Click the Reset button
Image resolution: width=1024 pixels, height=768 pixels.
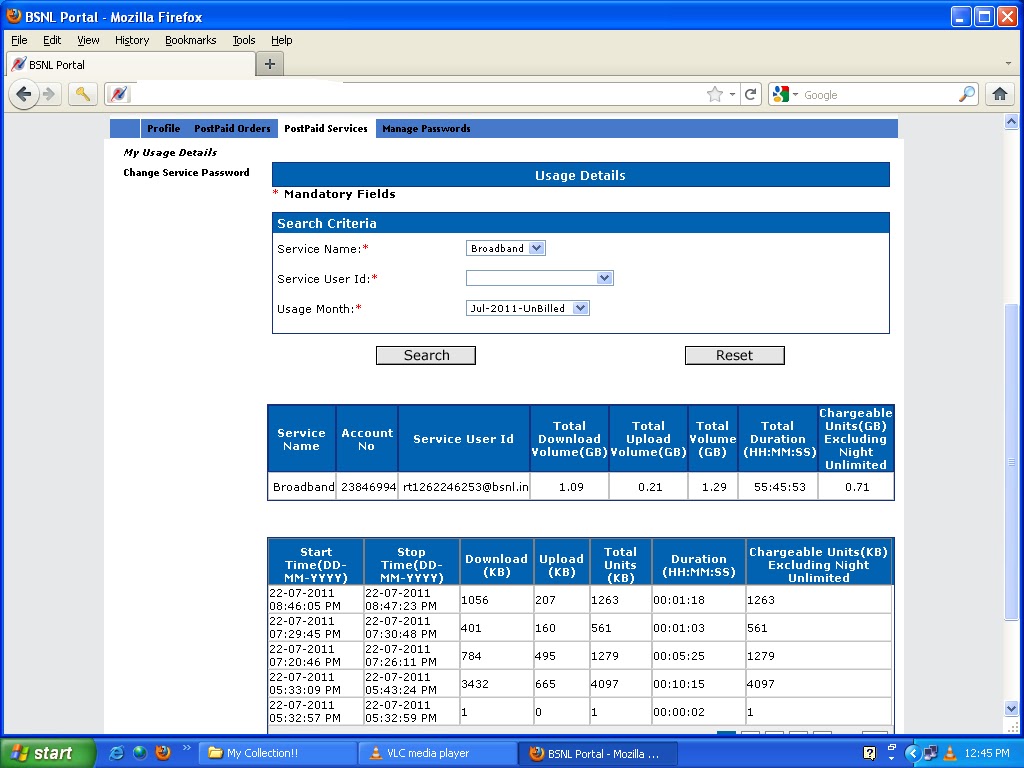(735, 355)
